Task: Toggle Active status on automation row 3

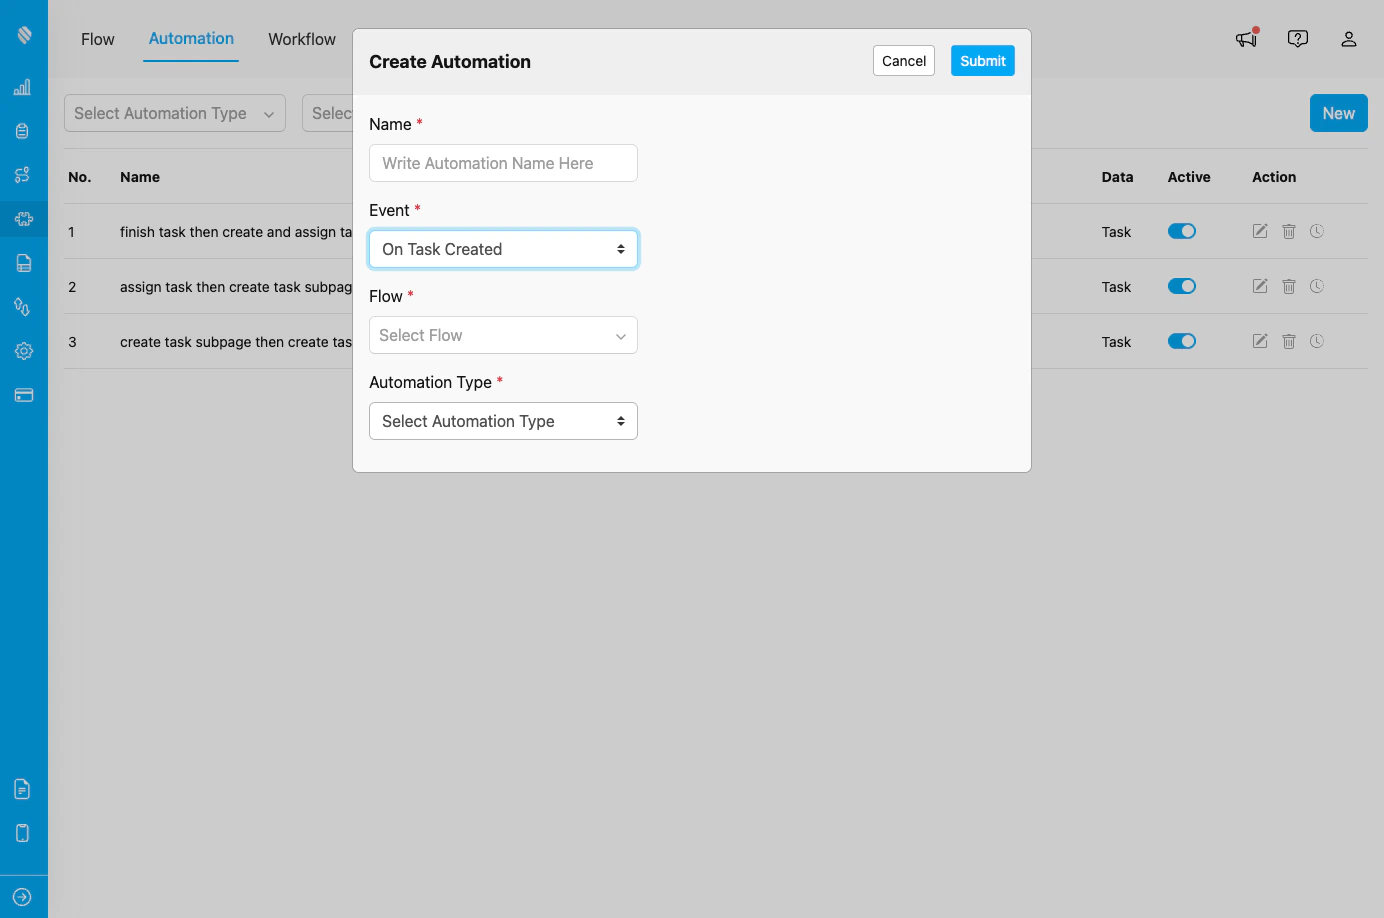Action: pos(1181,341)
